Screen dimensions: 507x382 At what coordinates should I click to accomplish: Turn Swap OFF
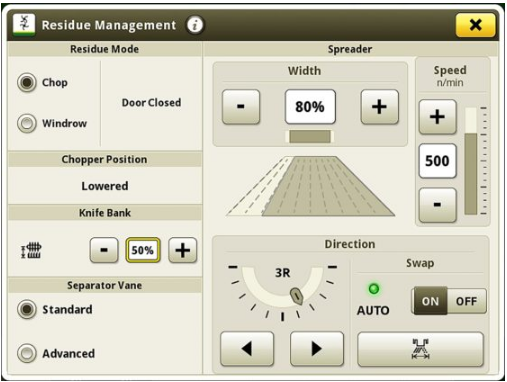tap(466, 301)
